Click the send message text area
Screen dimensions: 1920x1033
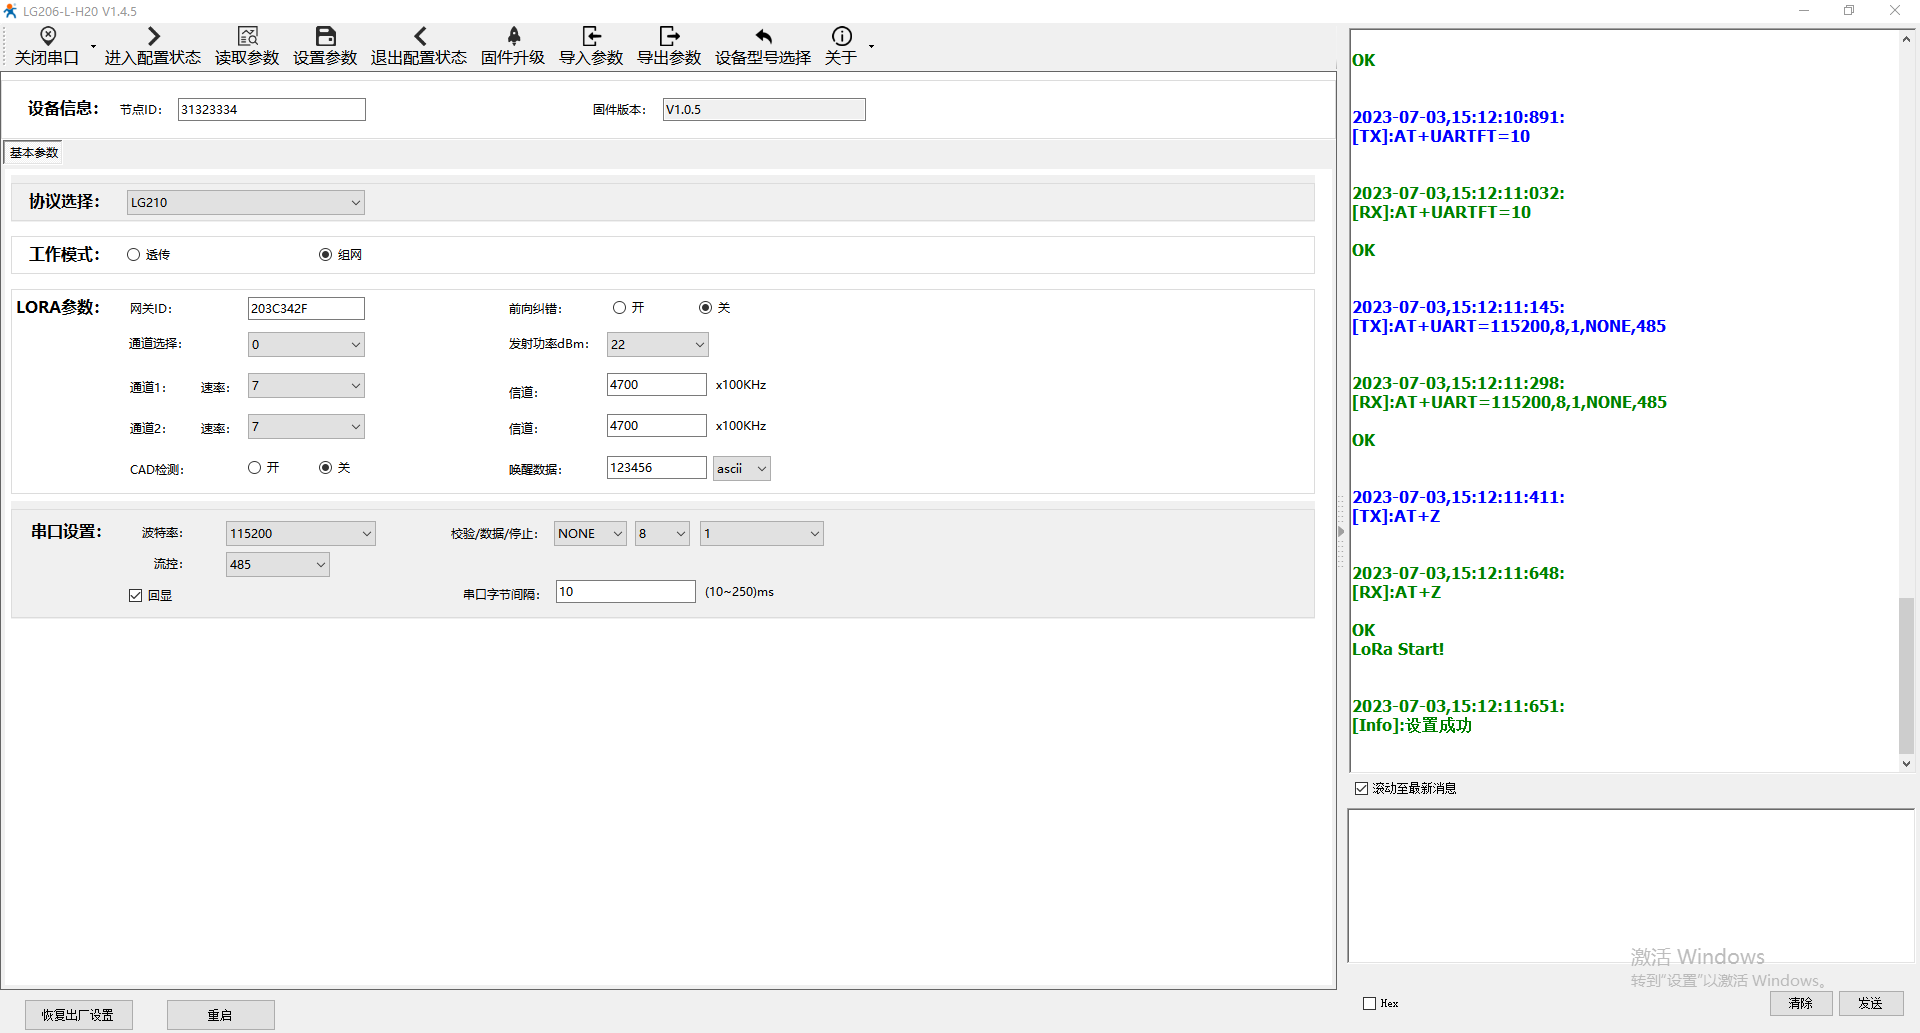pos(1630,886)
